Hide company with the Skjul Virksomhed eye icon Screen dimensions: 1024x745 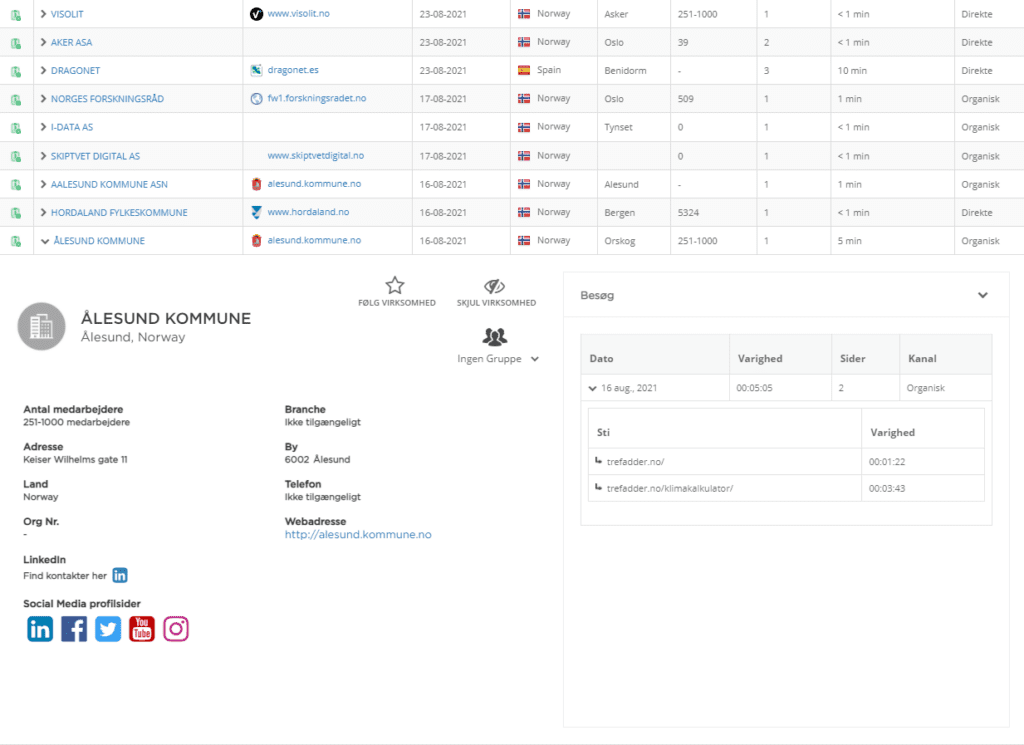click(x=494, y=286)
